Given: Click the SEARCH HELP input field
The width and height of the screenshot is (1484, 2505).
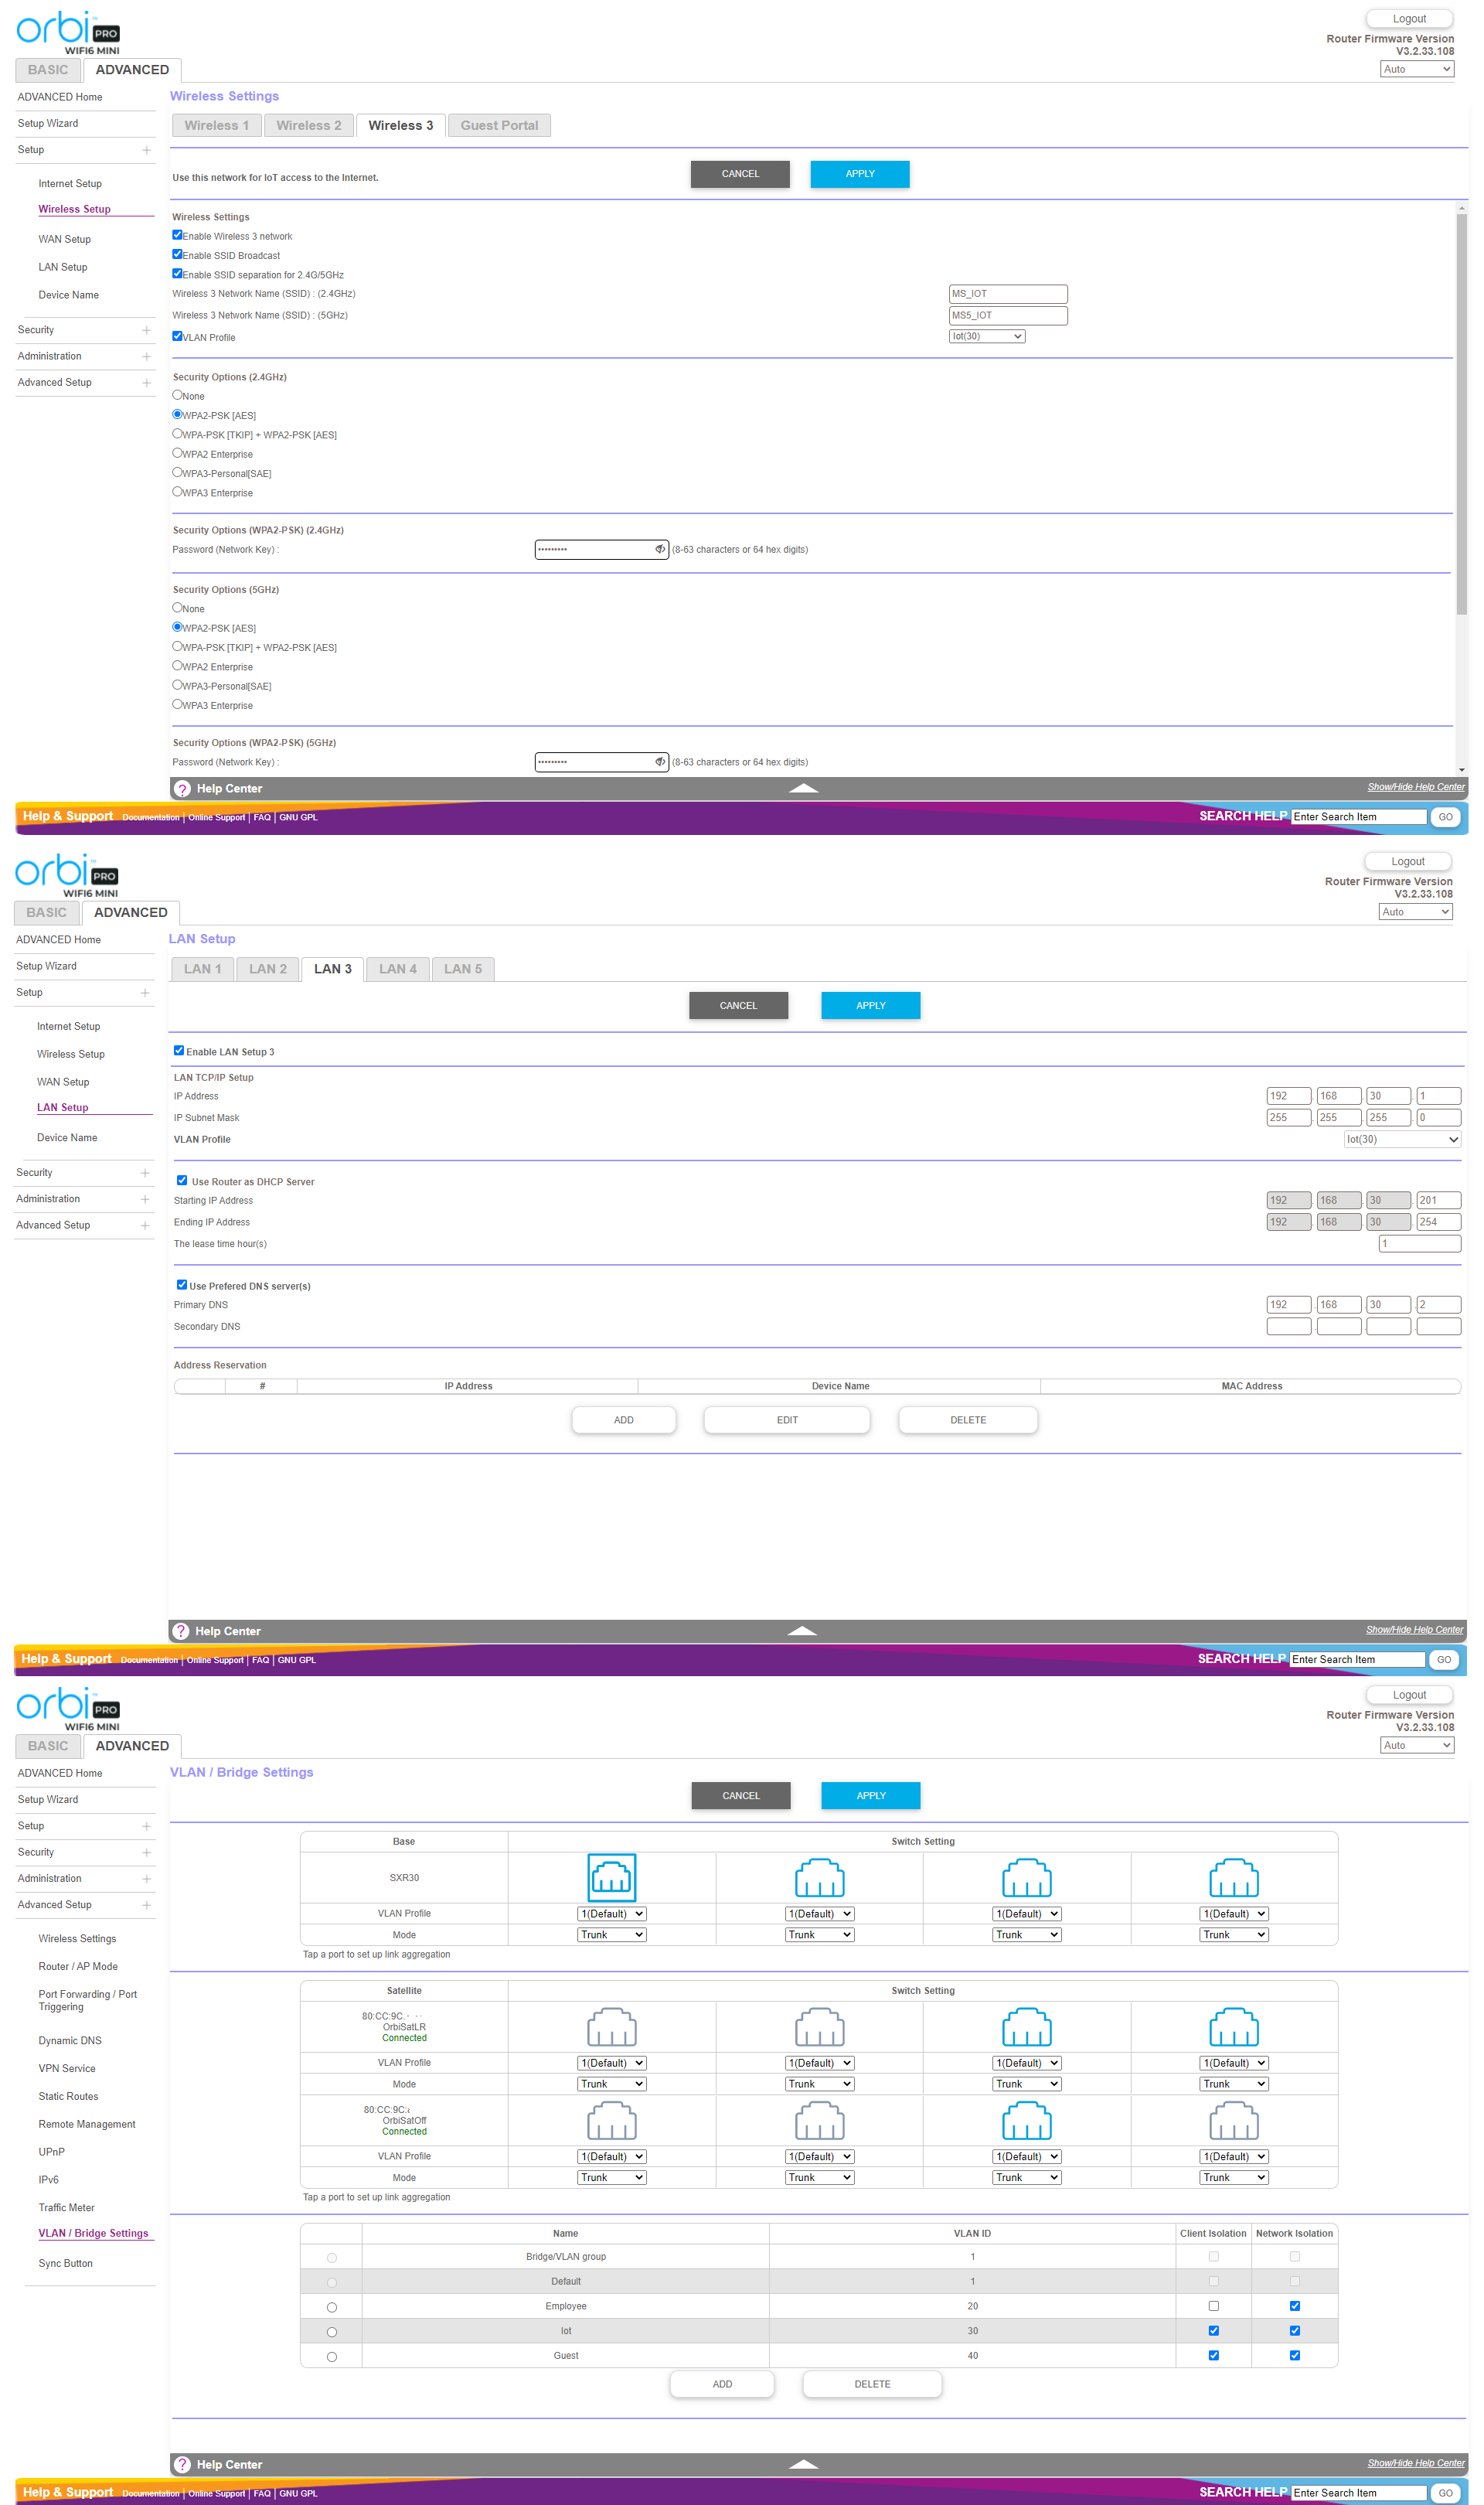Looking at the screenshot, I should (x=1357, y=816).
